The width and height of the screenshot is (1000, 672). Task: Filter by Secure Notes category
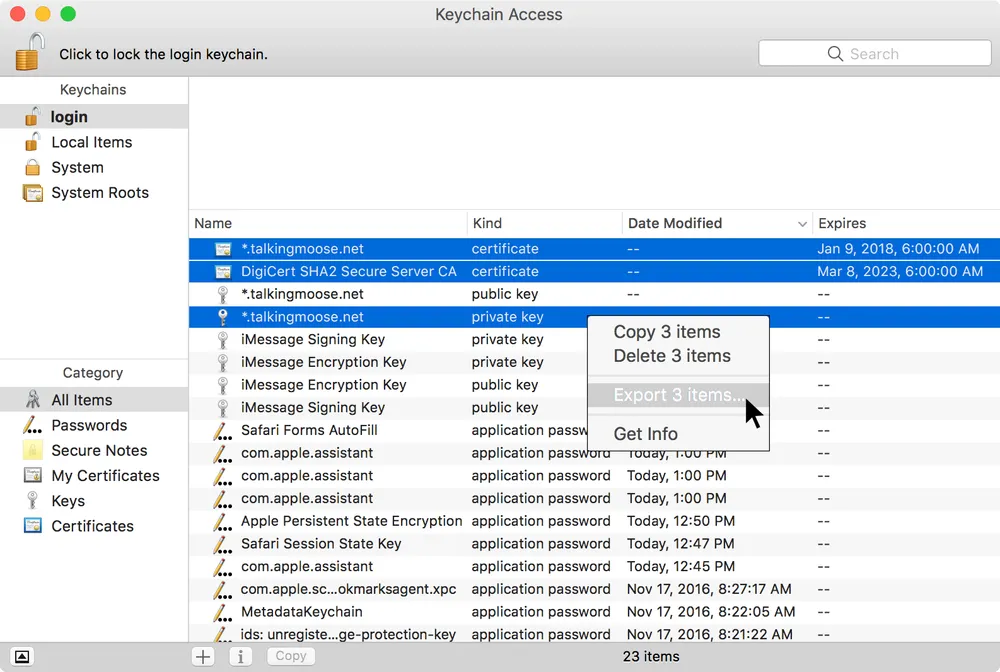(94, 450)
